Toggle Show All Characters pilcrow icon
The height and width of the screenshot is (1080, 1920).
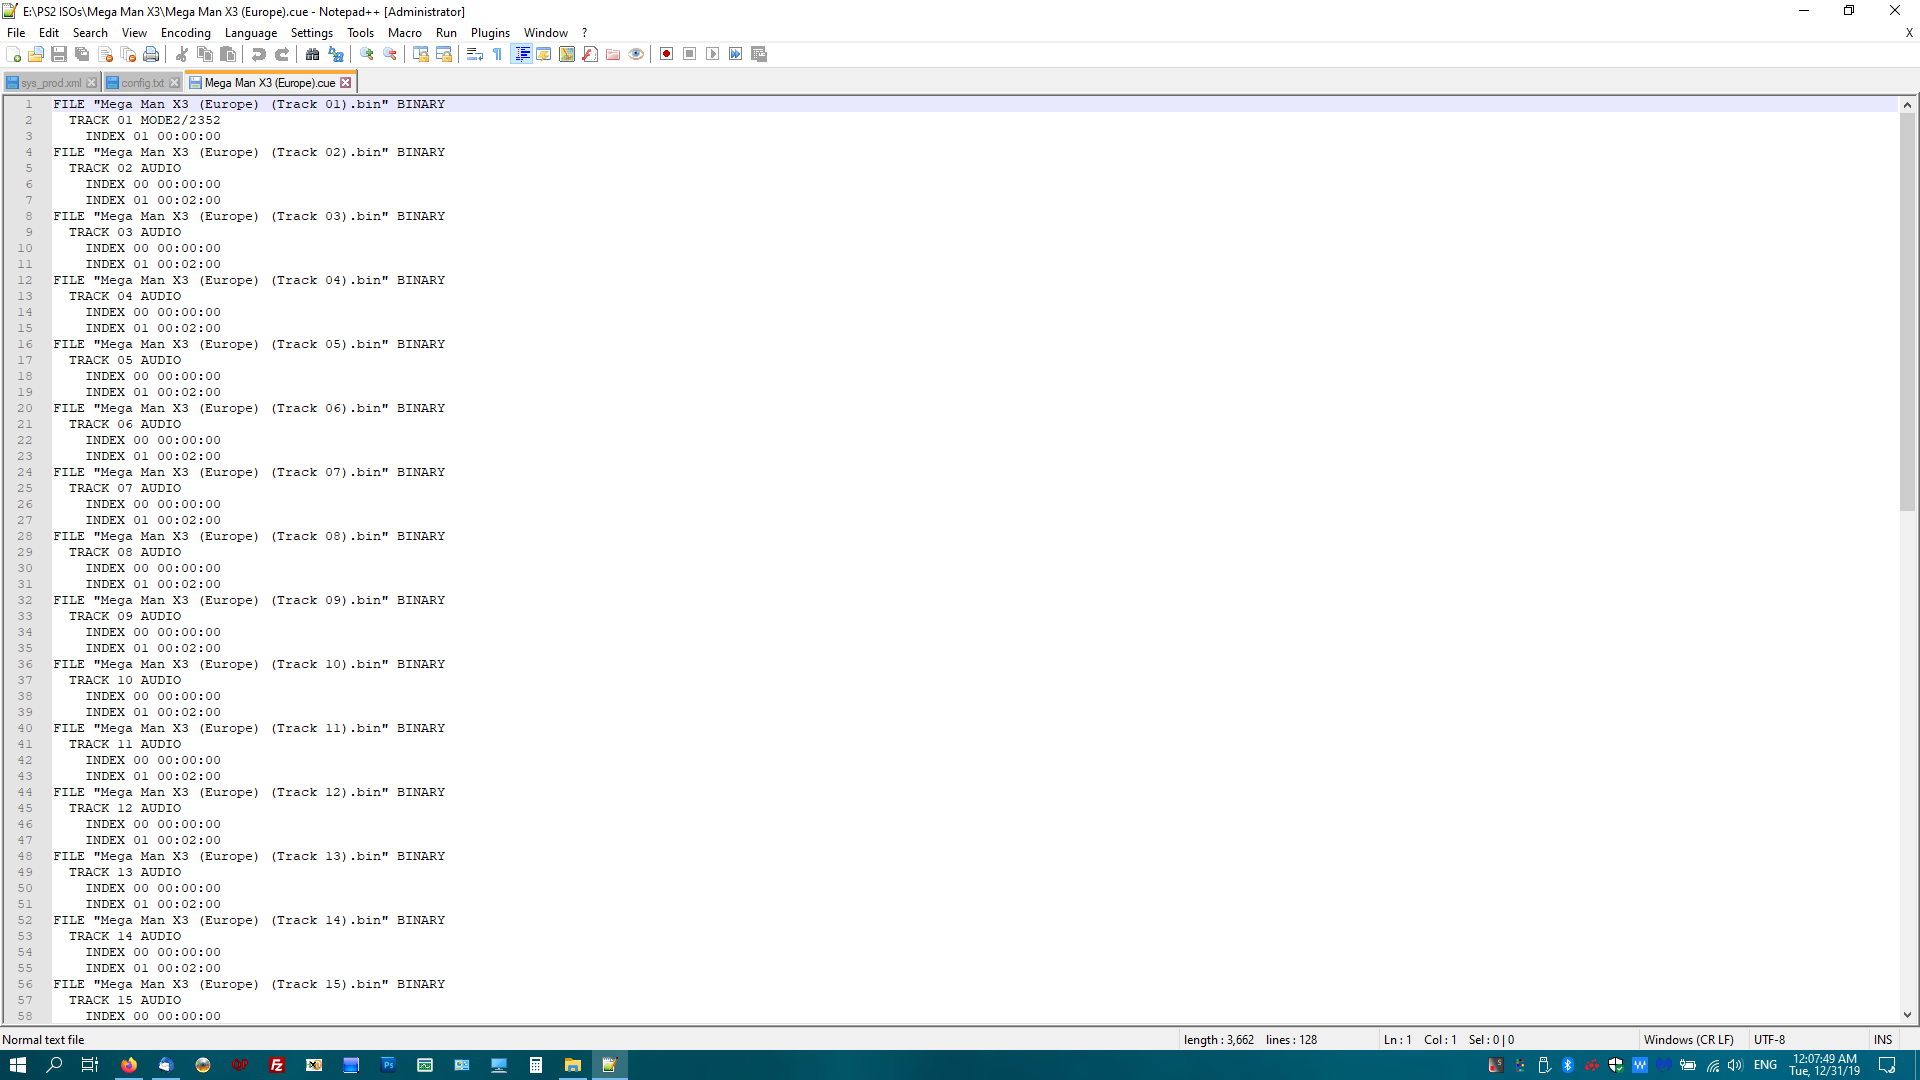[498, 54]
